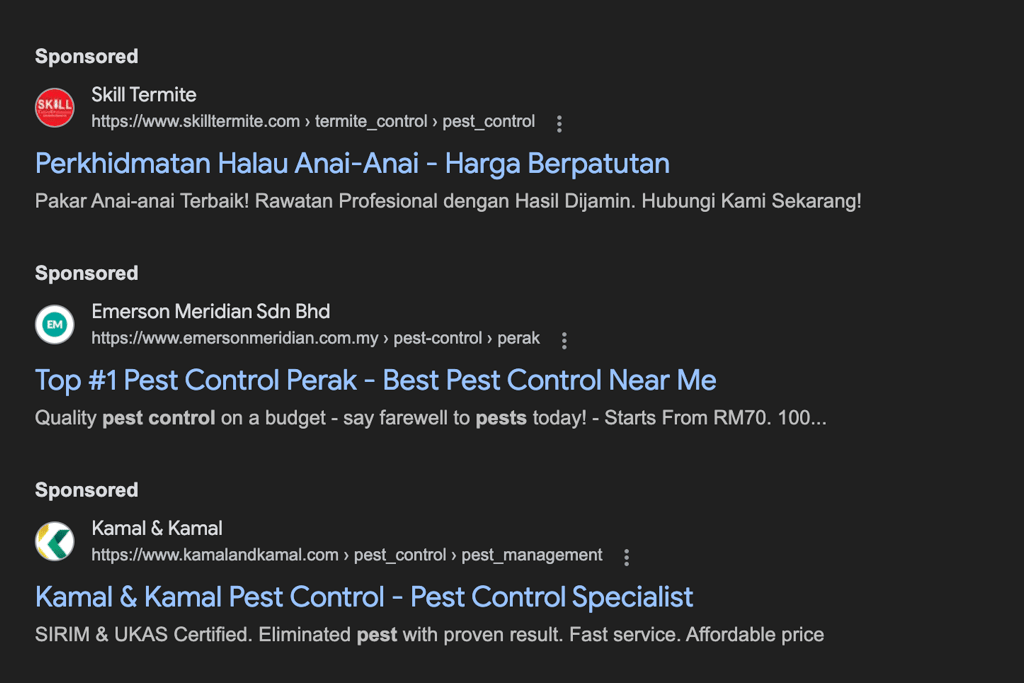Click the Kamal & Kamal logo icon

[55, 541]
